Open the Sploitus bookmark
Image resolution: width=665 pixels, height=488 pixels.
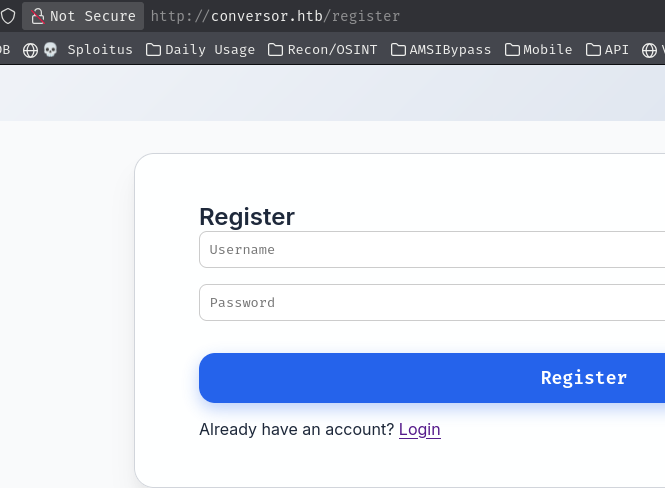pos(99,49)
